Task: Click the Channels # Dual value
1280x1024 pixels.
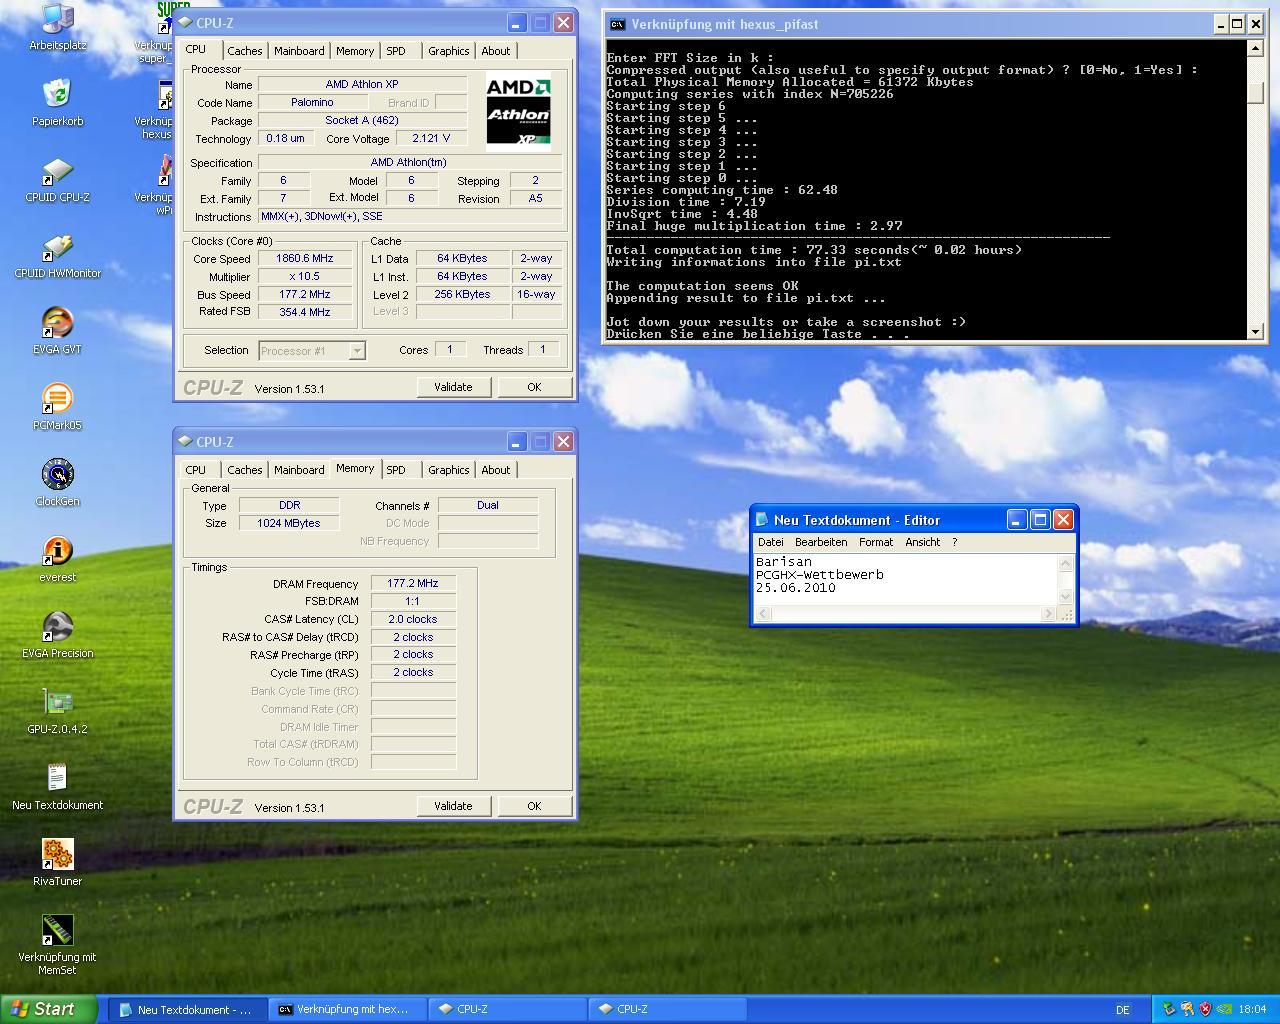Action: click(488, 505)
